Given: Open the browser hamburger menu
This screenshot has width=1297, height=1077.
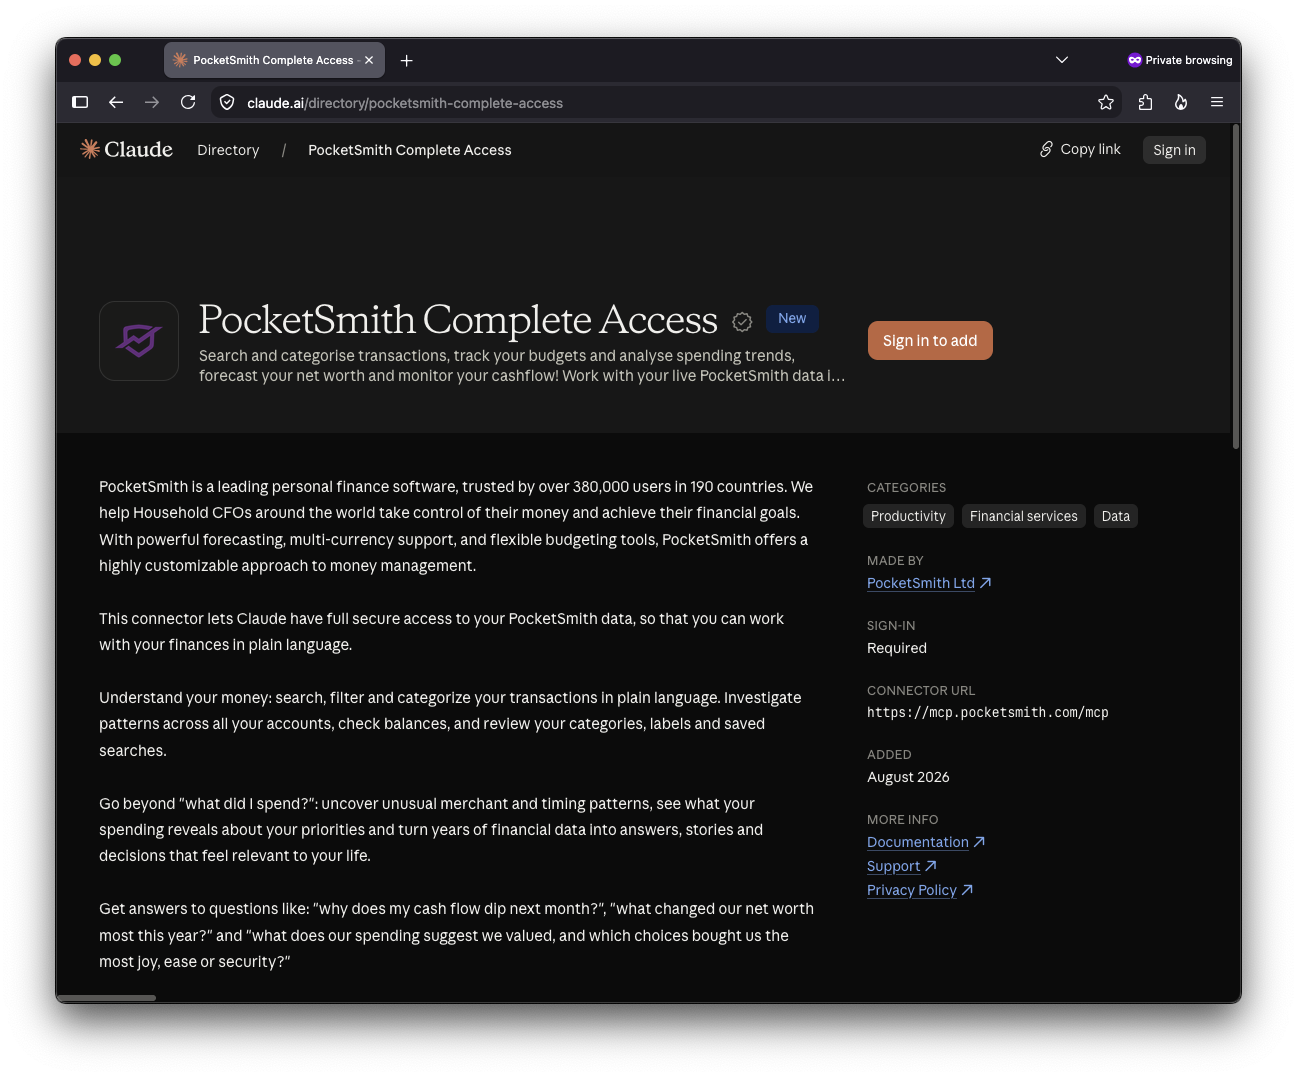Looking at the screenshot, I should coord(1217,102).
